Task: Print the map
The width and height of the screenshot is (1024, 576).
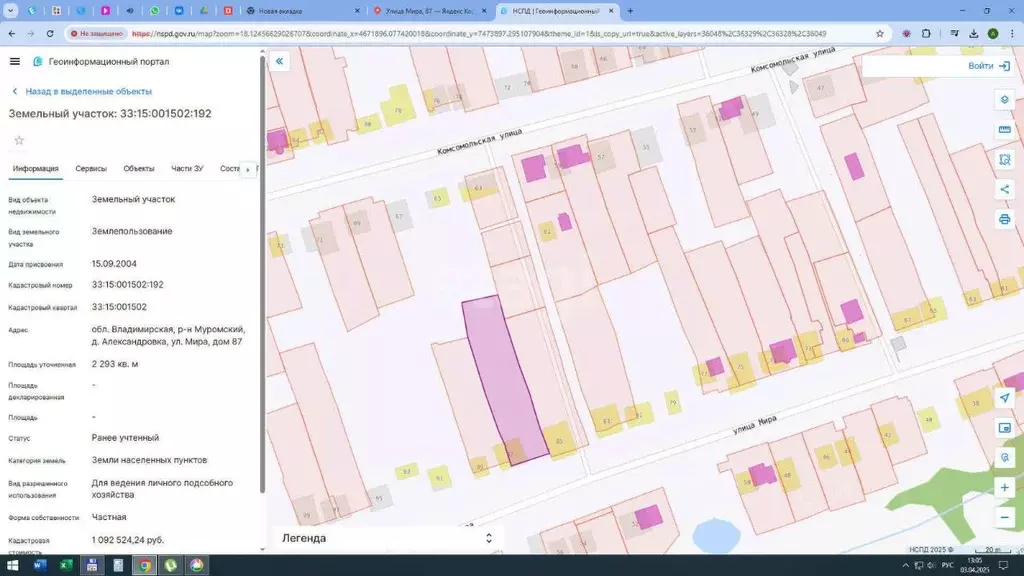Action: click(1005, 219)
